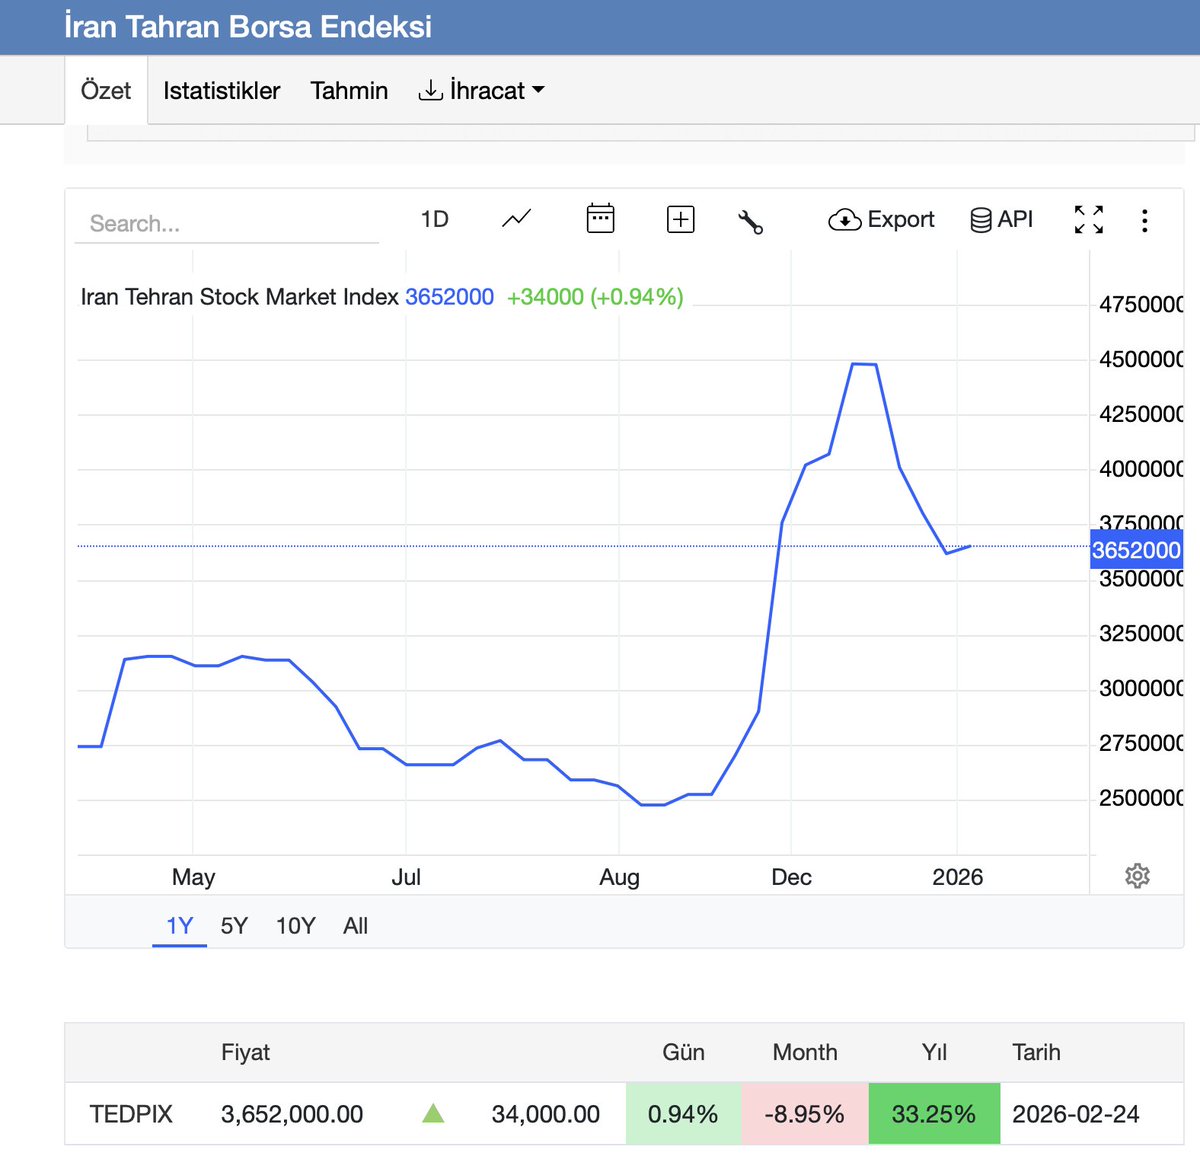Click the plus box compare icon
This screenshot has height=1153, width=1200.
click(680, 219)
